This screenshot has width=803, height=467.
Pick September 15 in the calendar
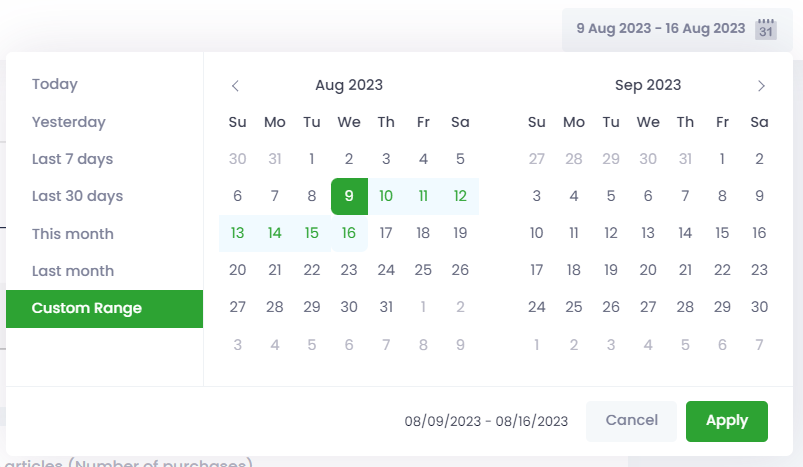(x=722, y=233)
